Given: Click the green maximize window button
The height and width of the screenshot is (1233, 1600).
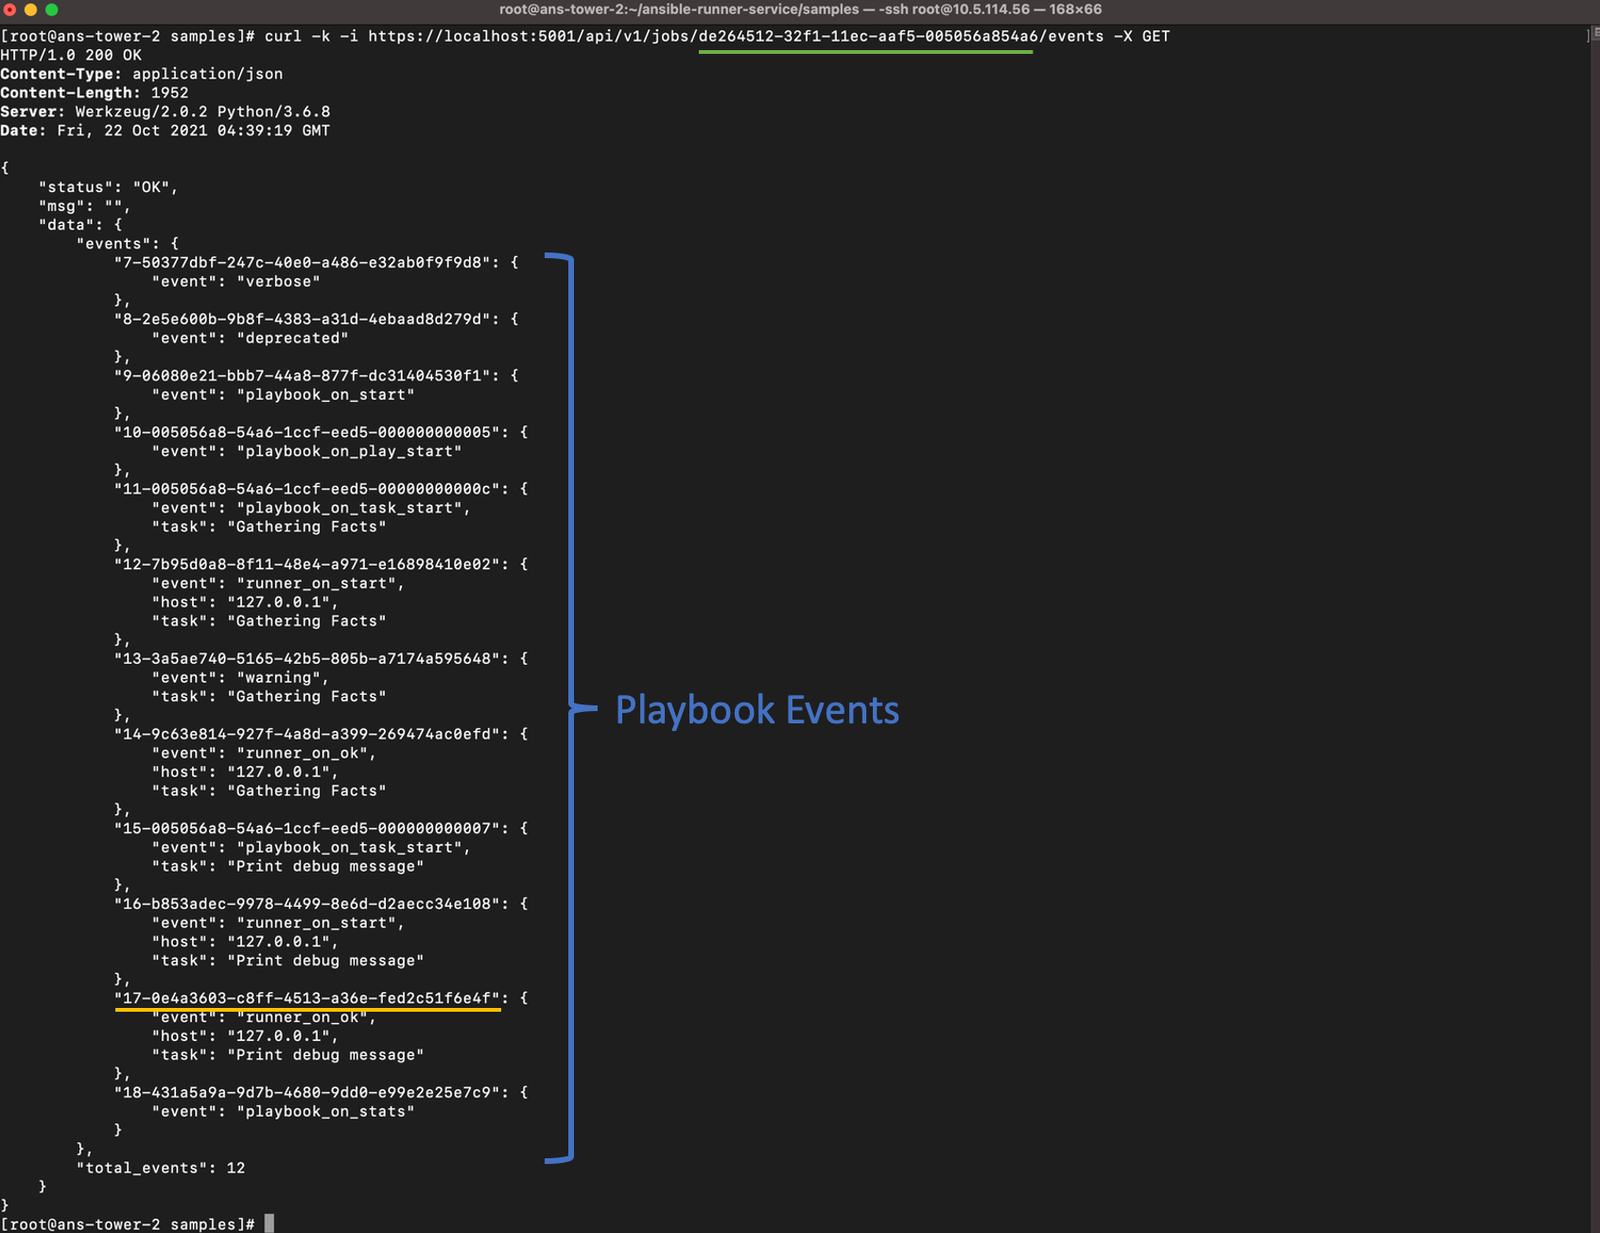Looking at the screenshot, I should (x=51, y=10).
